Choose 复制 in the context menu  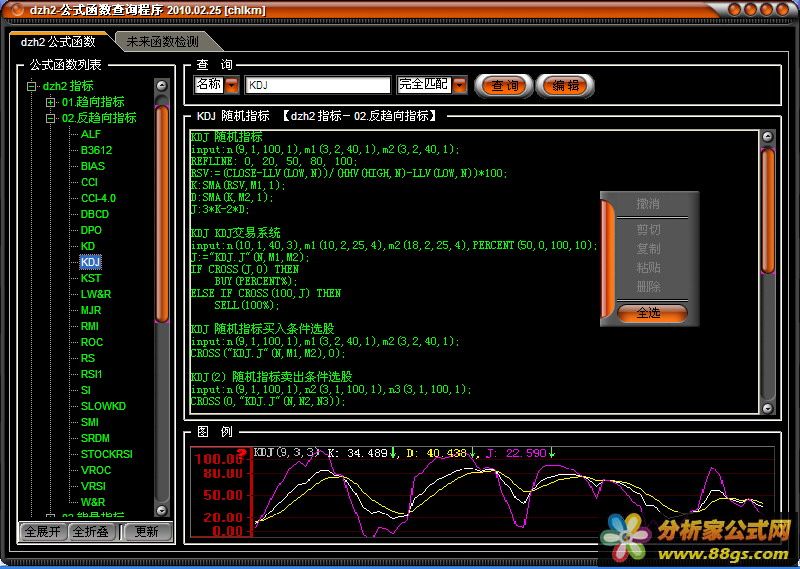click(x=648, y=249)
